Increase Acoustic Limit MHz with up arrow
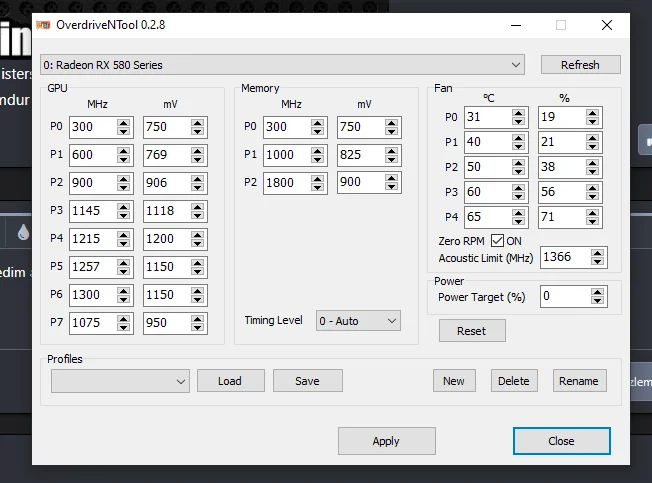 pyautogui.click(x=597, y=253)
